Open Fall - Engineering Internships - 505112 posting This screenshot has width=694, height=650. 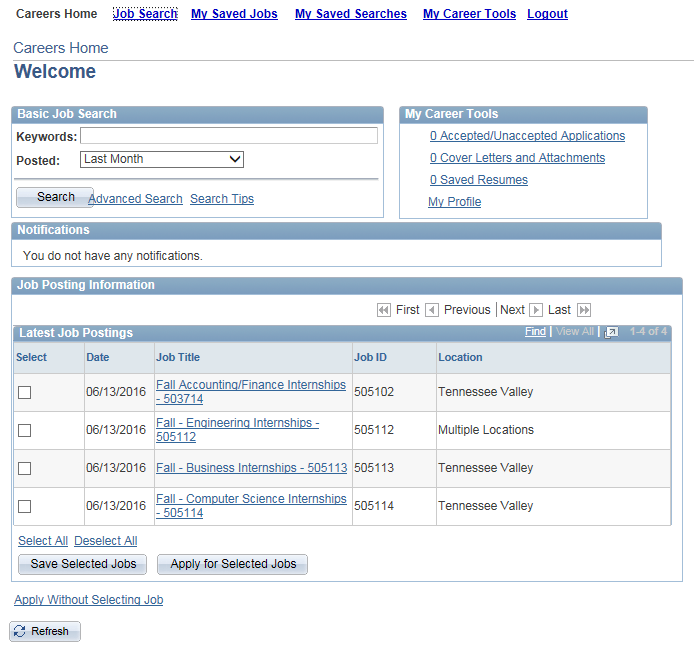237,430
